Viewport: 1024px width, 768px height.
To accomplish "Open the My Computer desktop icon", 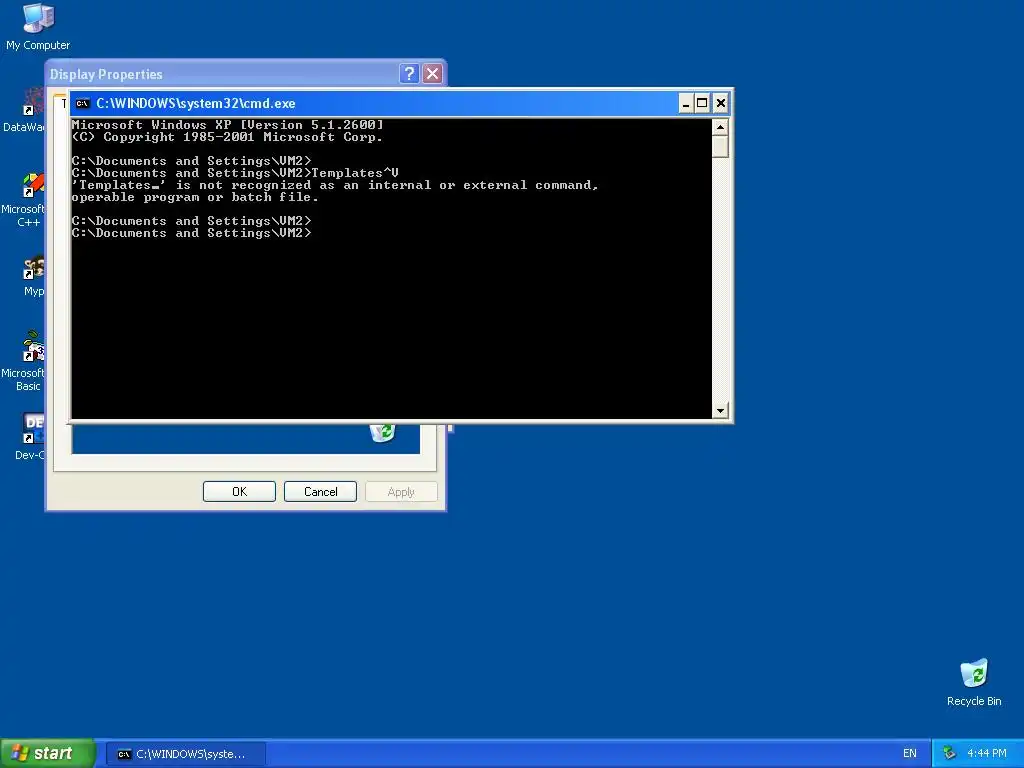I will 38,26.
